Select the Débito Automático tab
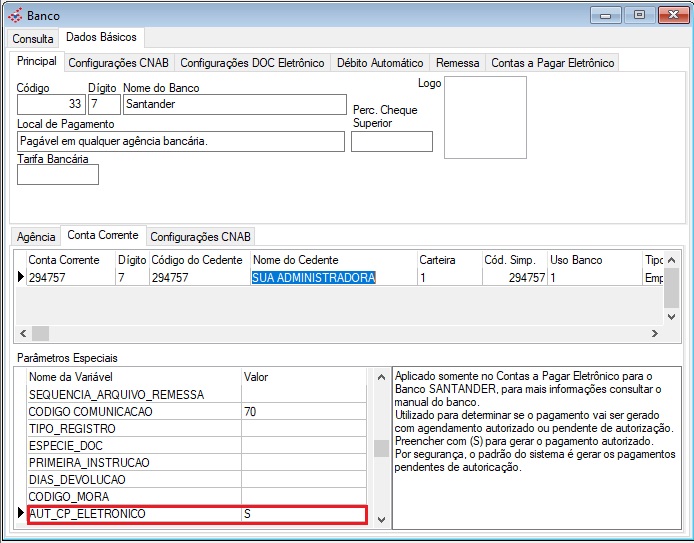Screen dimensions: 694x543 point(380,62)
